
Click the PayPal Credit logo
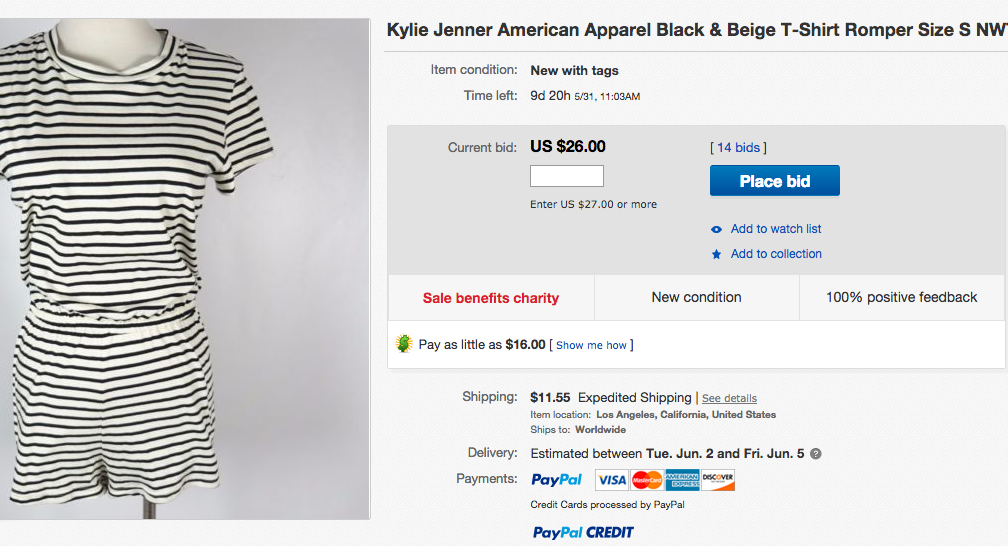click(x=583, y=532)
